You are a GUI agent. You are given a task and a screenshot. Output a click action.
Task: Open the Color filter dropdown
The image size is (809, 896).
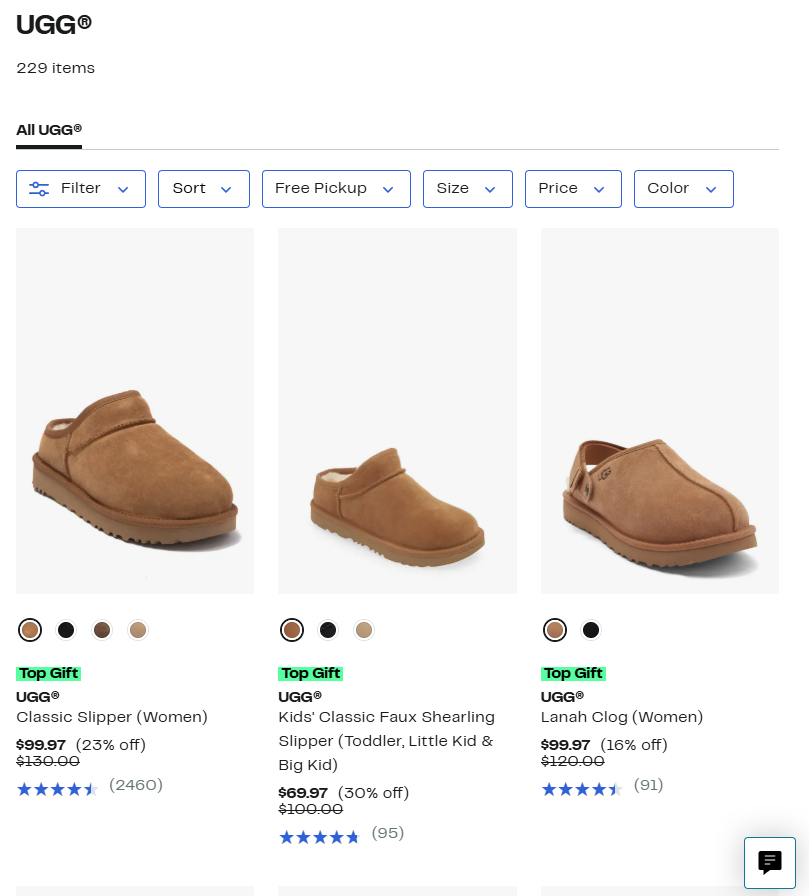point(683,189)
